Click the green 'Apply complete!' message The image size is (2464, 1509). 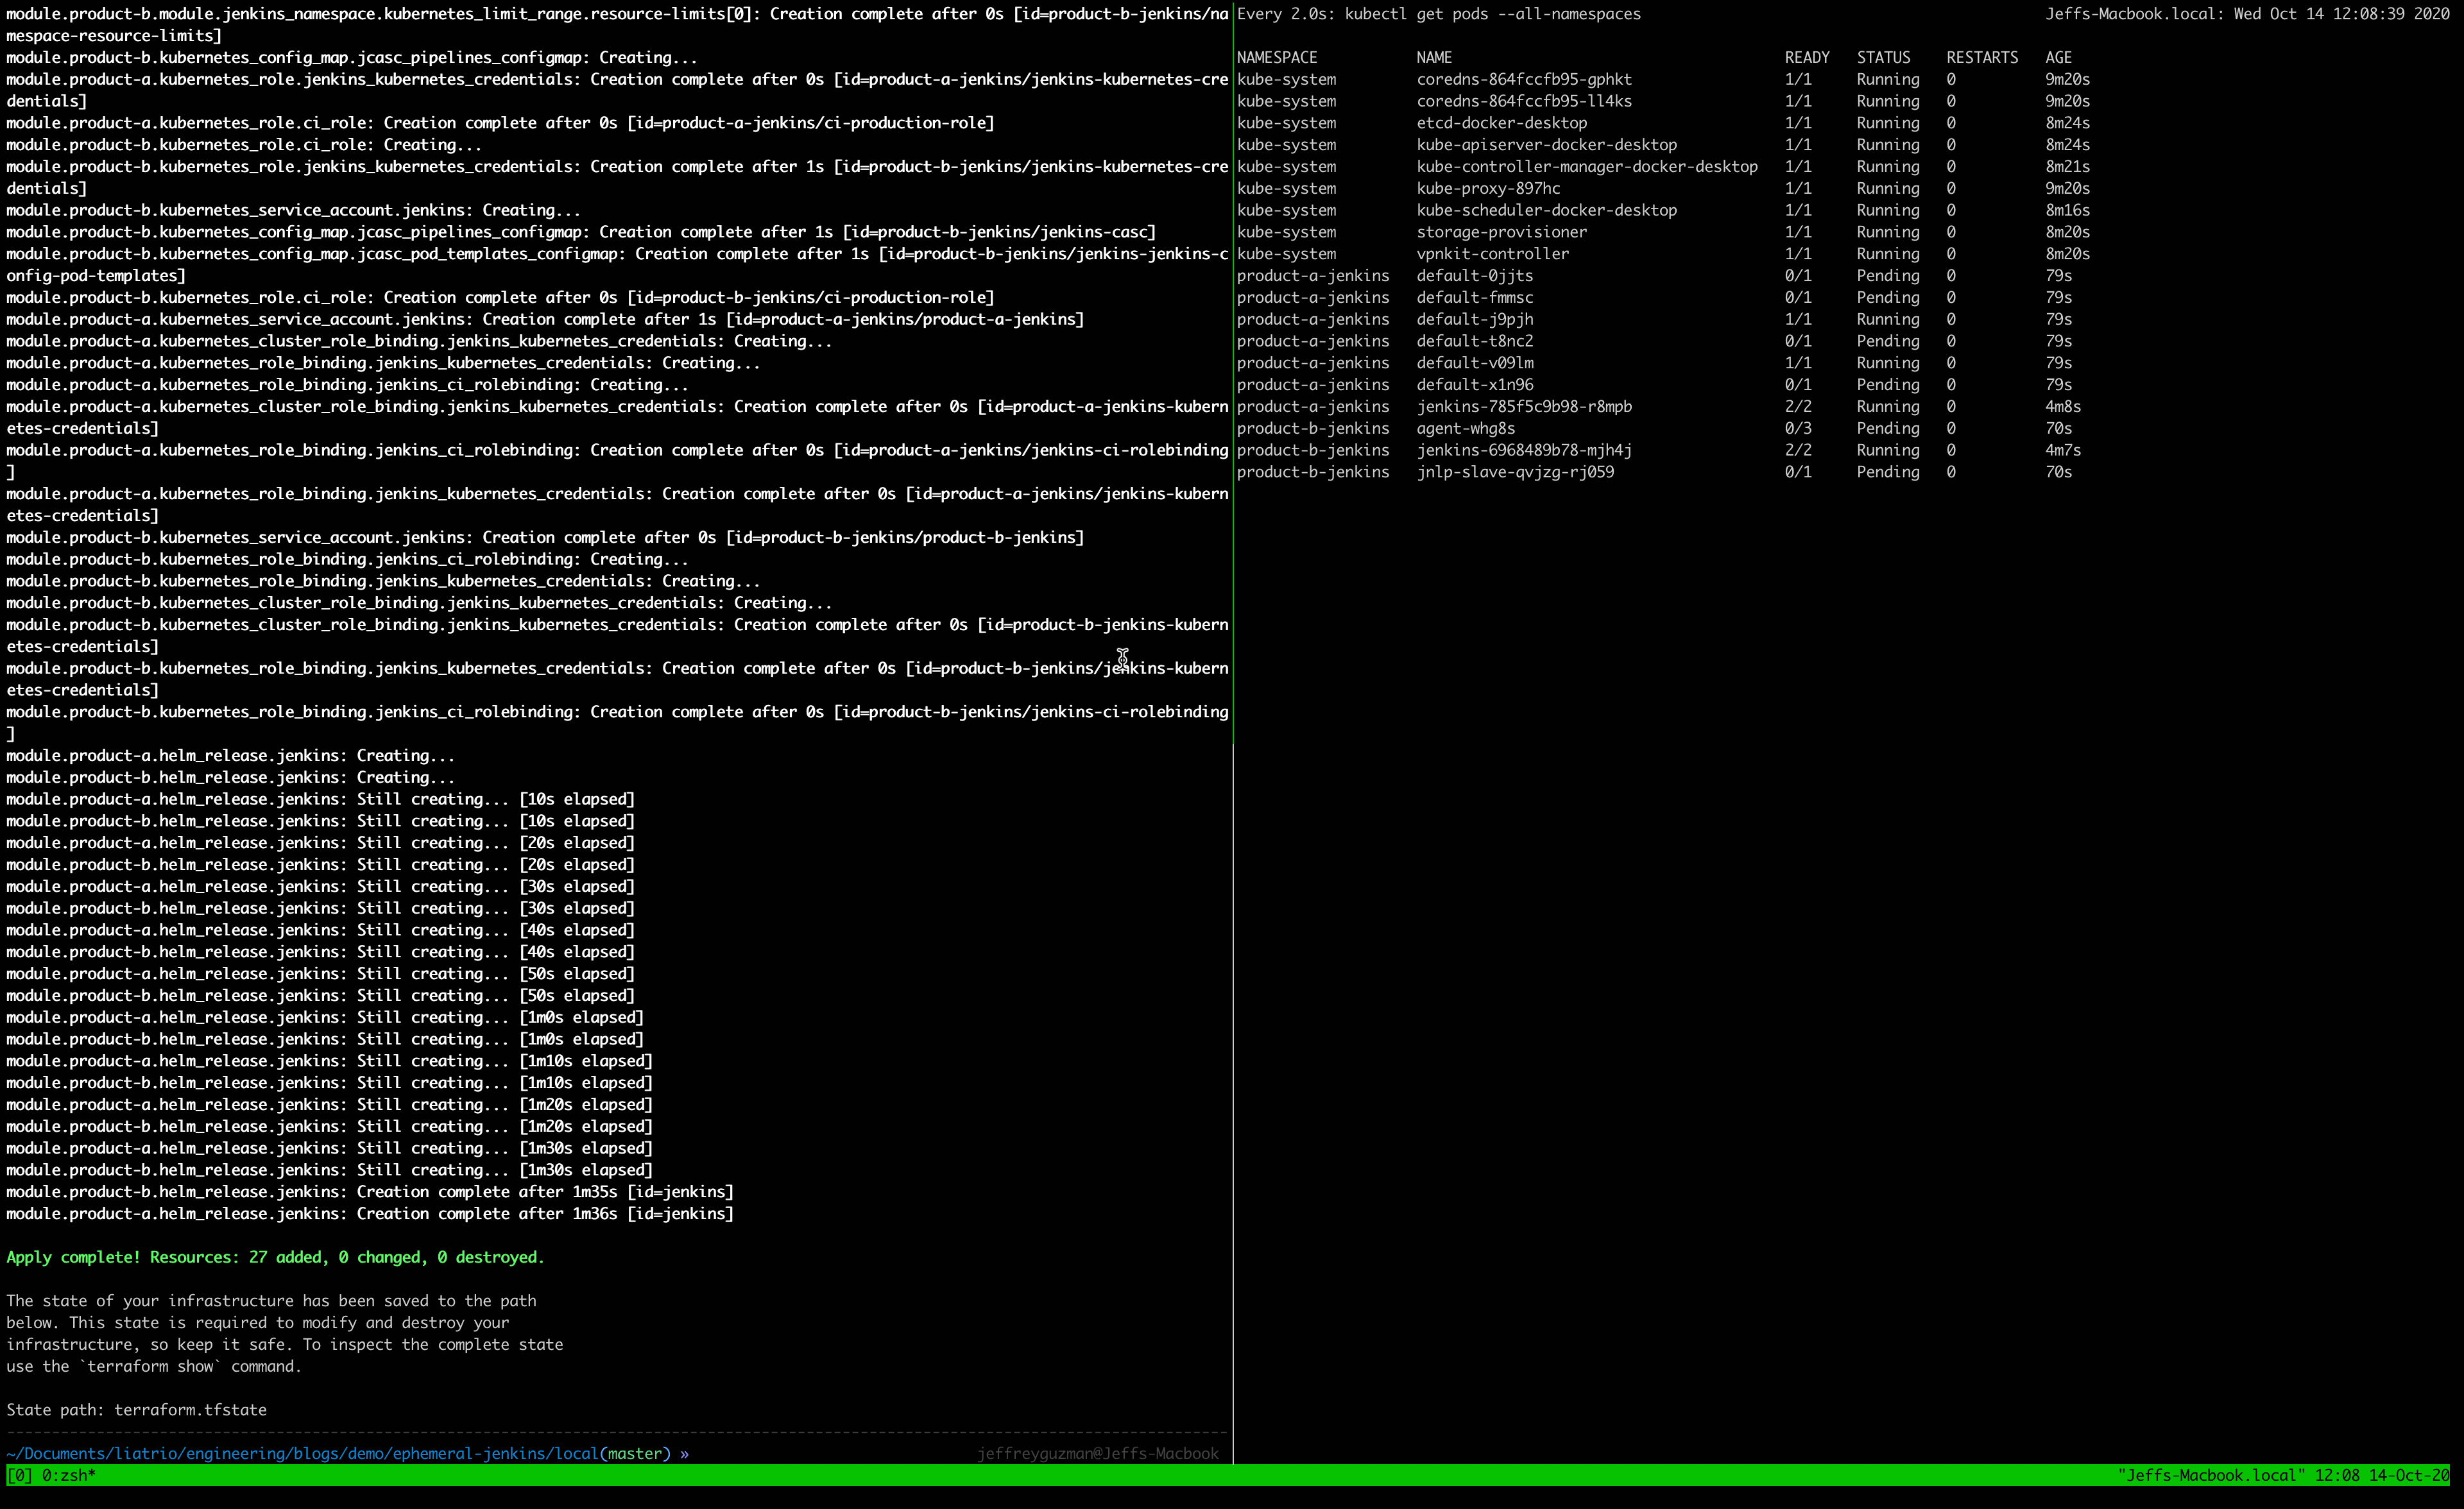coord(275,1257)
